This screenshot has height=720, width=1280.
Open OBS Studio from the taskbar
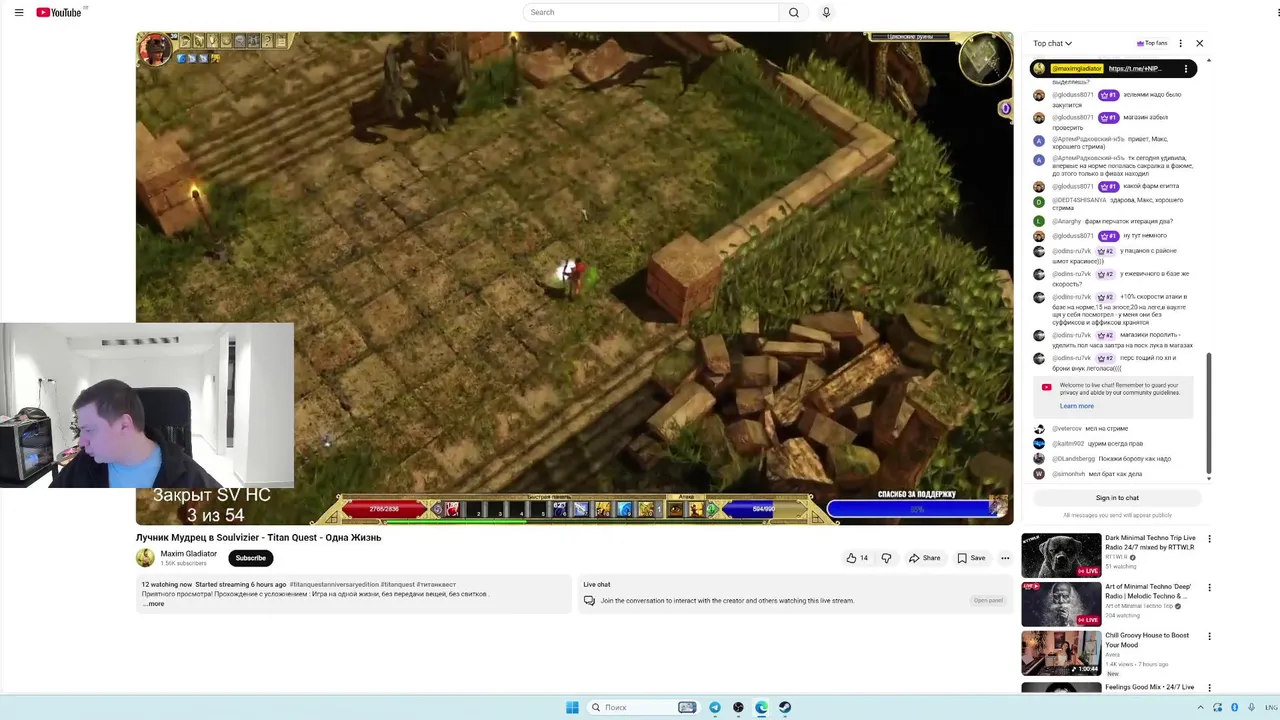(x=738, y=707)
